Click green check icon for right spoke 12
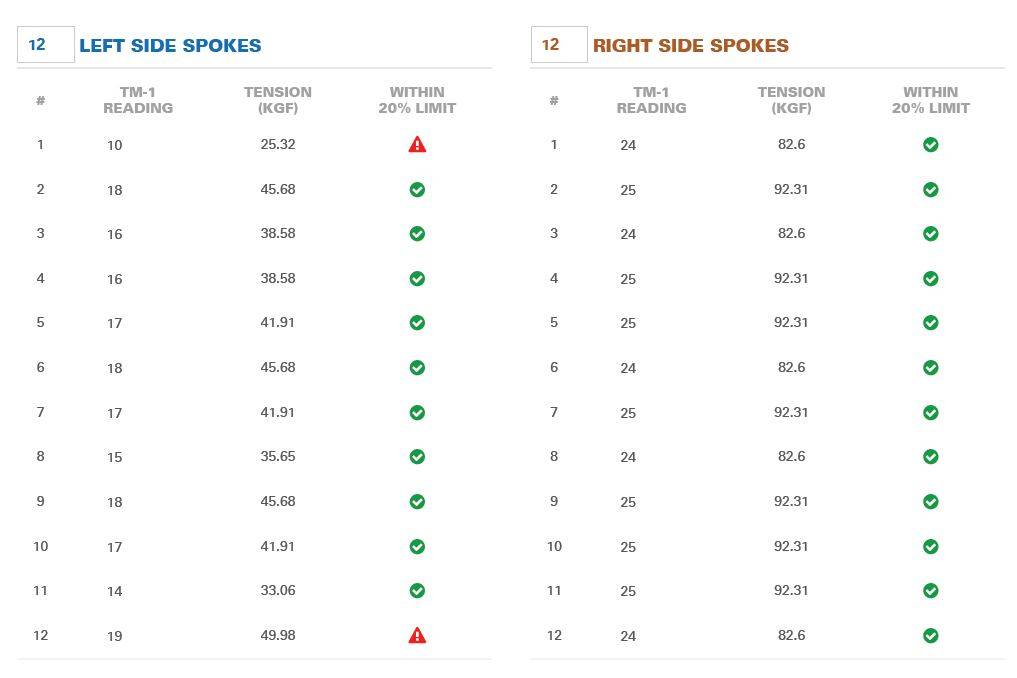 point(931,636)
